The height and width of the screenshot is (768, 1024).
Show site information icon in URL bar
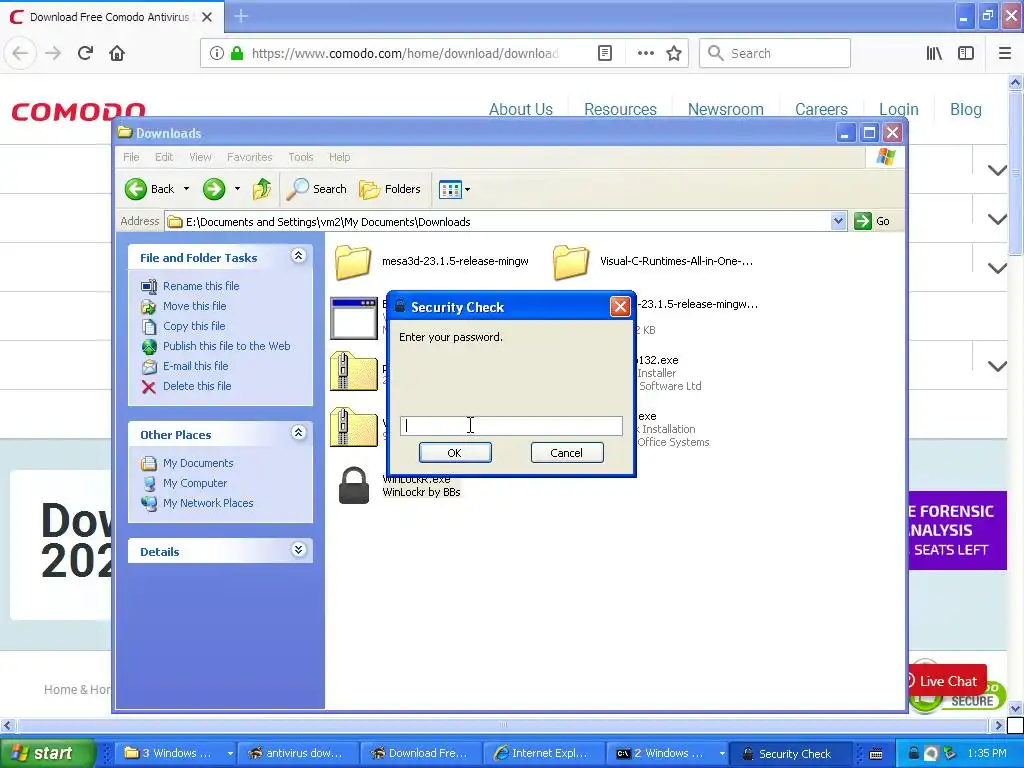[216, 53]
